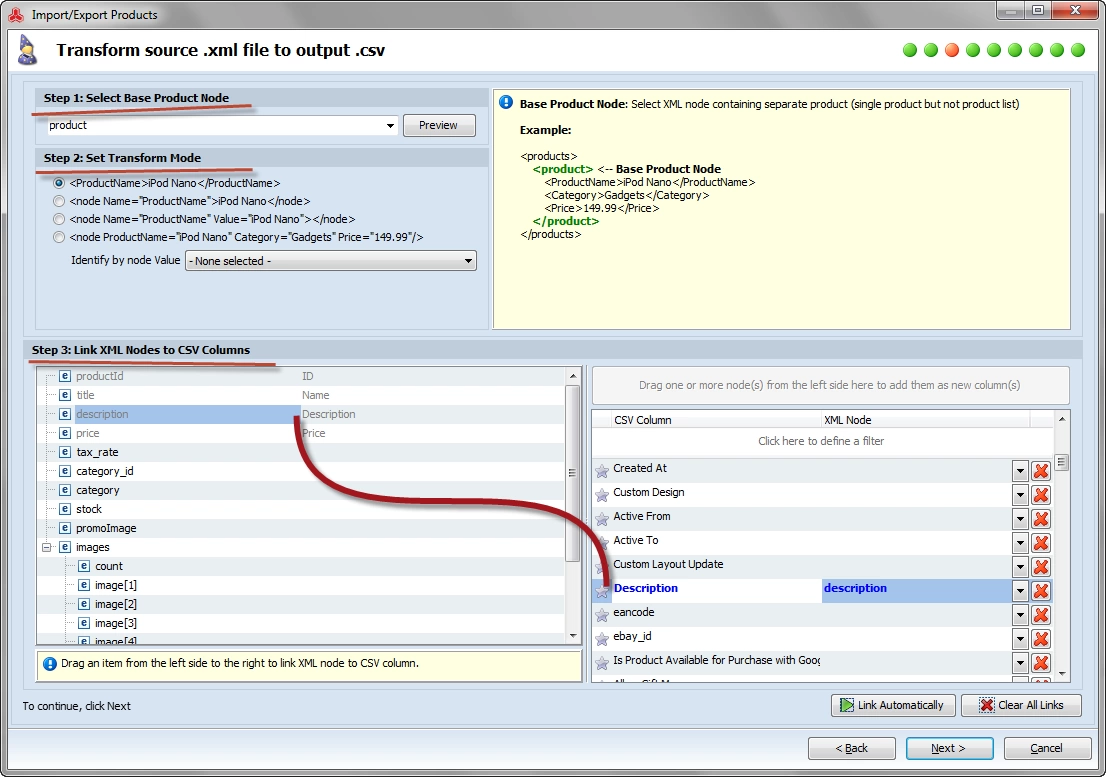Click the element icon beside promoImage
Image resolution: width=1106 pixels, height=777 pixels.
[65, 528]
